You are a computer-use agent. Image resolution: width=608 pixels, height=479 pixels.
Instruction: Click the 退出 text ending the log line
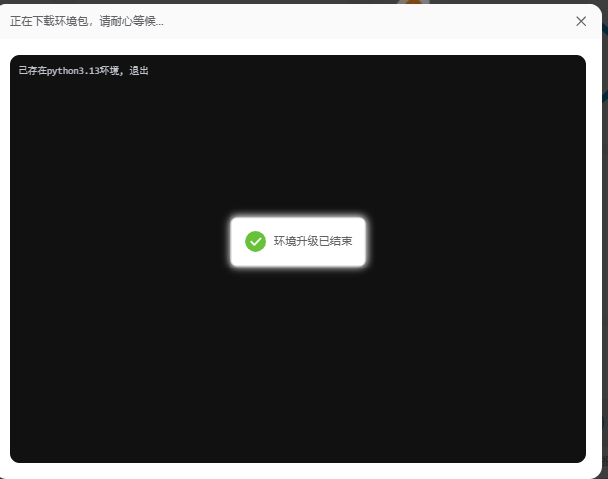pos(139,71)
